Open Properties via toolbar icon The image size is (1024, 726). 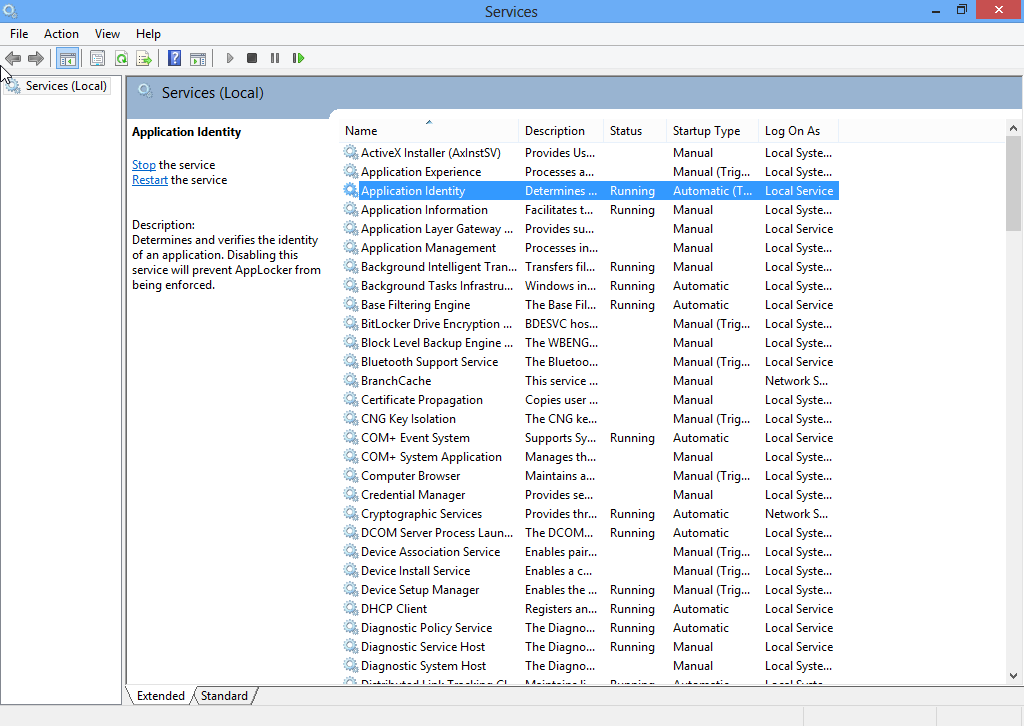97,58
